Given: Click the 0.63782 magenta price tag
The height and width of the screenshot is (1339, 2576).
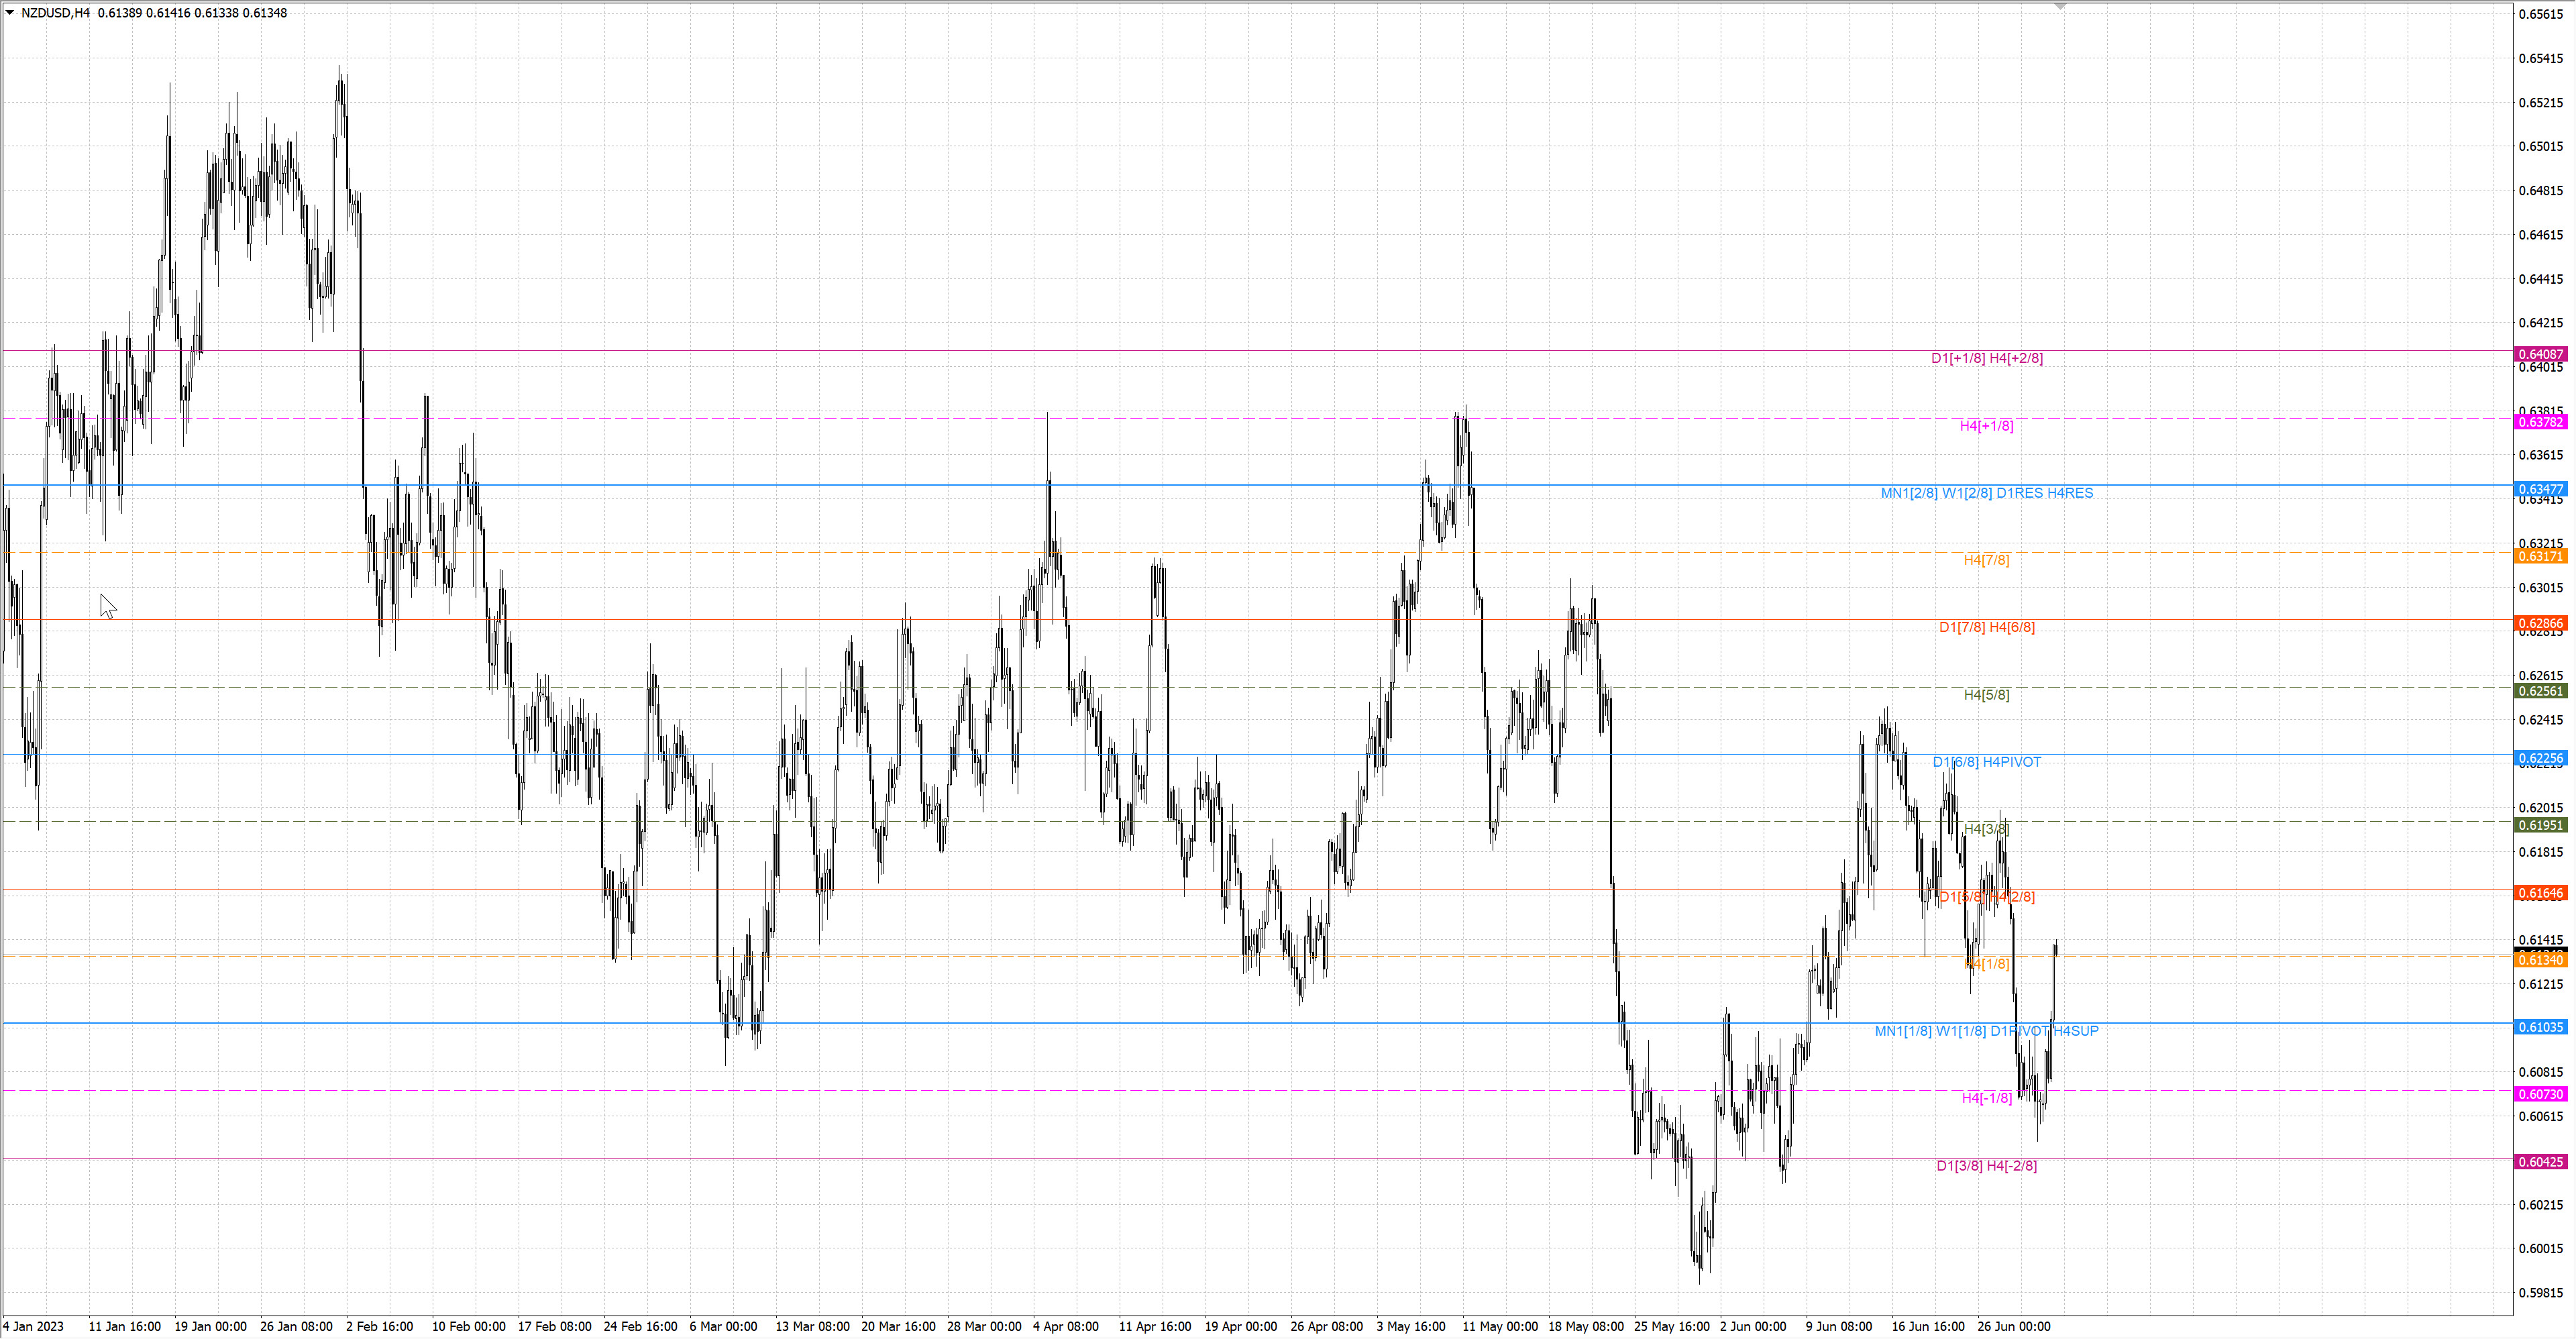Looking at the screenshot, I should [2541, 422].
